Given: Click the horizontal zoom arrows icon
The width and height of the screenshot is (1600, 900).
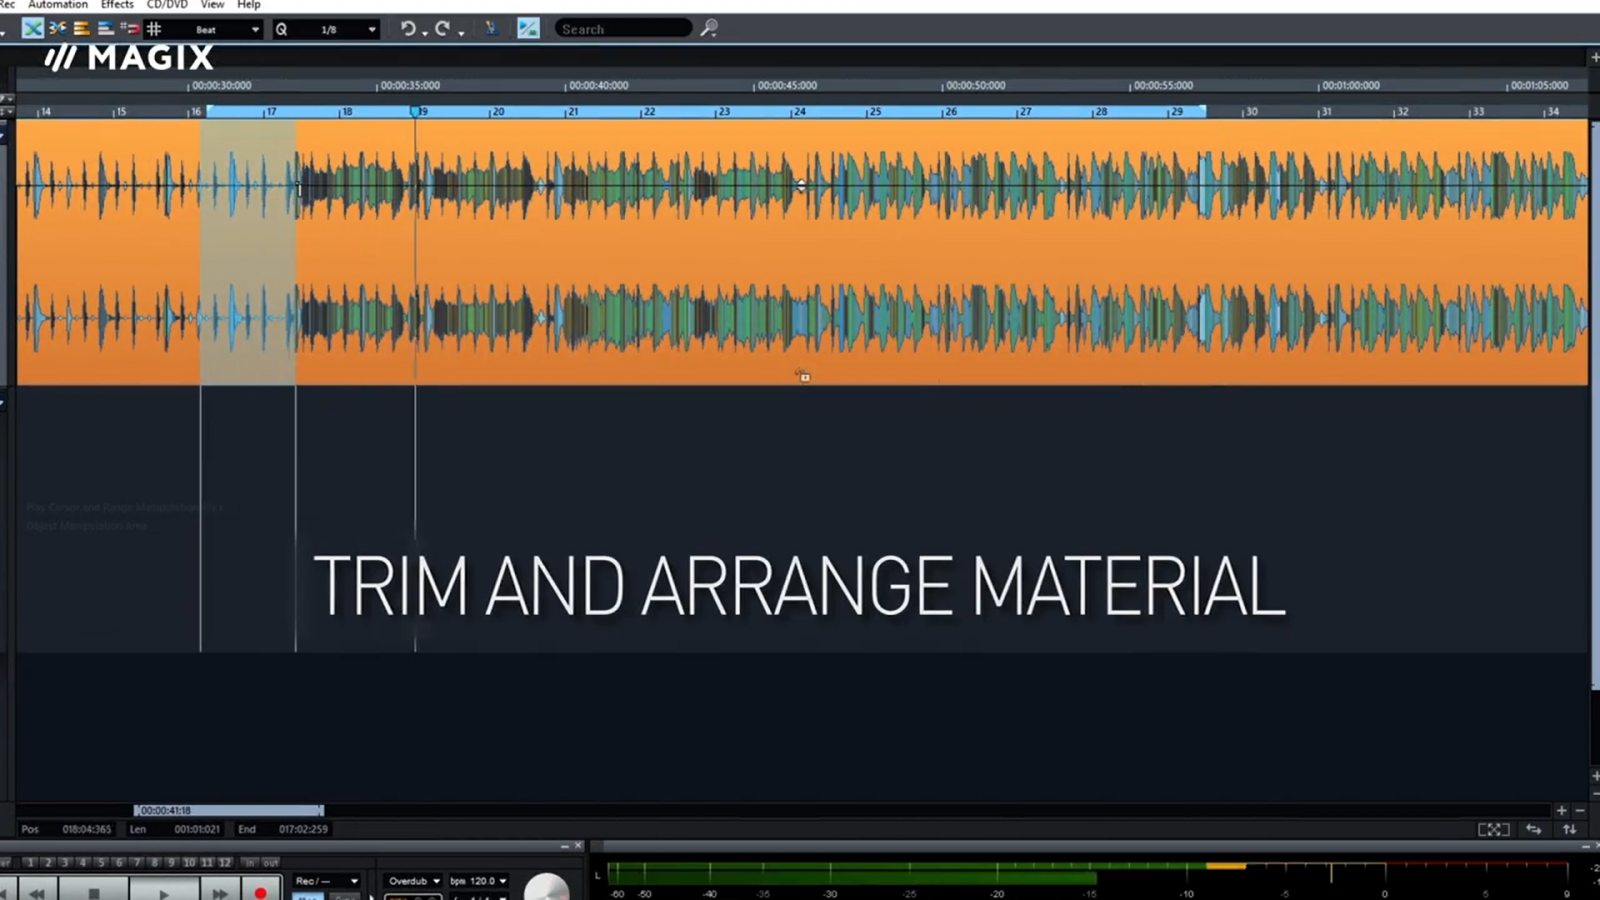Looking at the screenshot, I should pyautogui.click(x=1533, y=829).
